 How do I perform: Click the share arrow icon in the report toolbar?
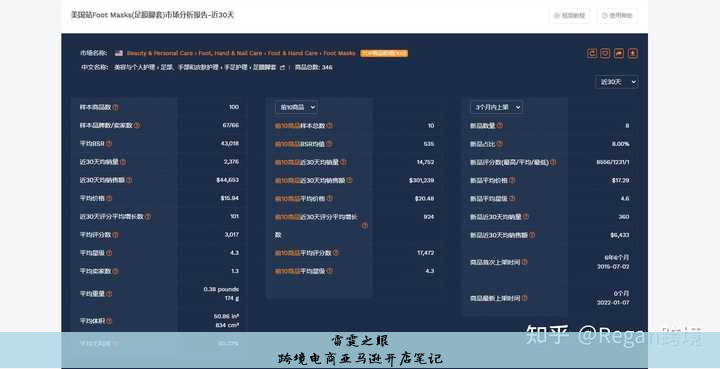pyautogui.click(x=619, y=53)
